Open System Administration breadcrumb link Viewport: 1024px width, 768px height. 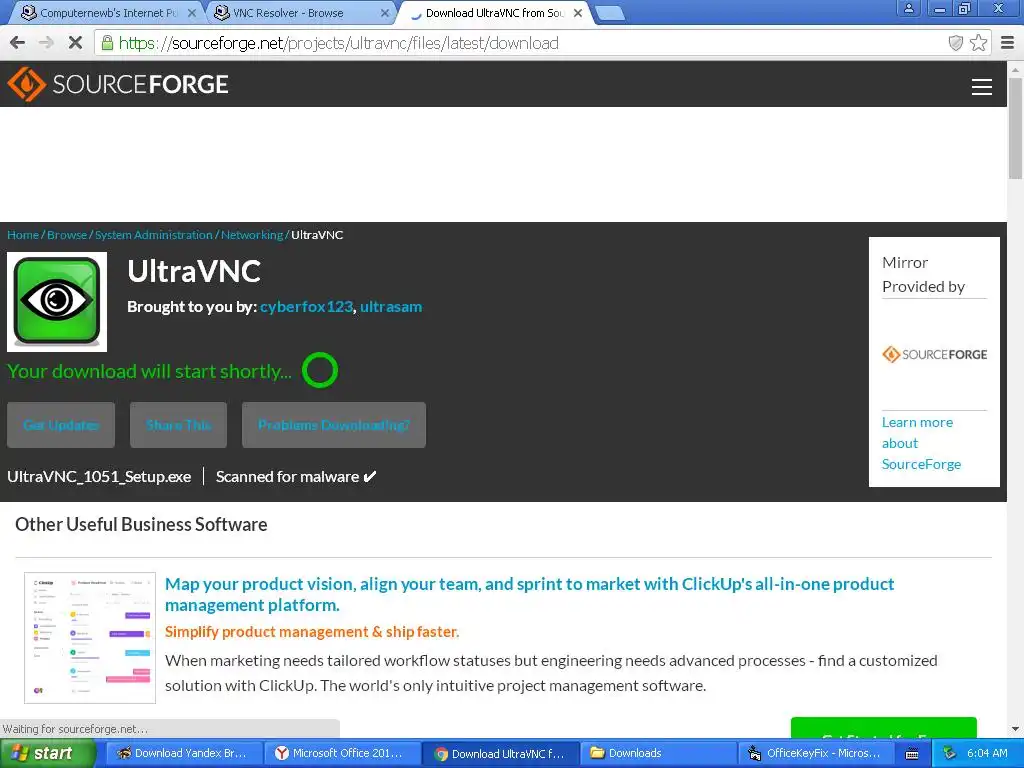coord(153,235)
